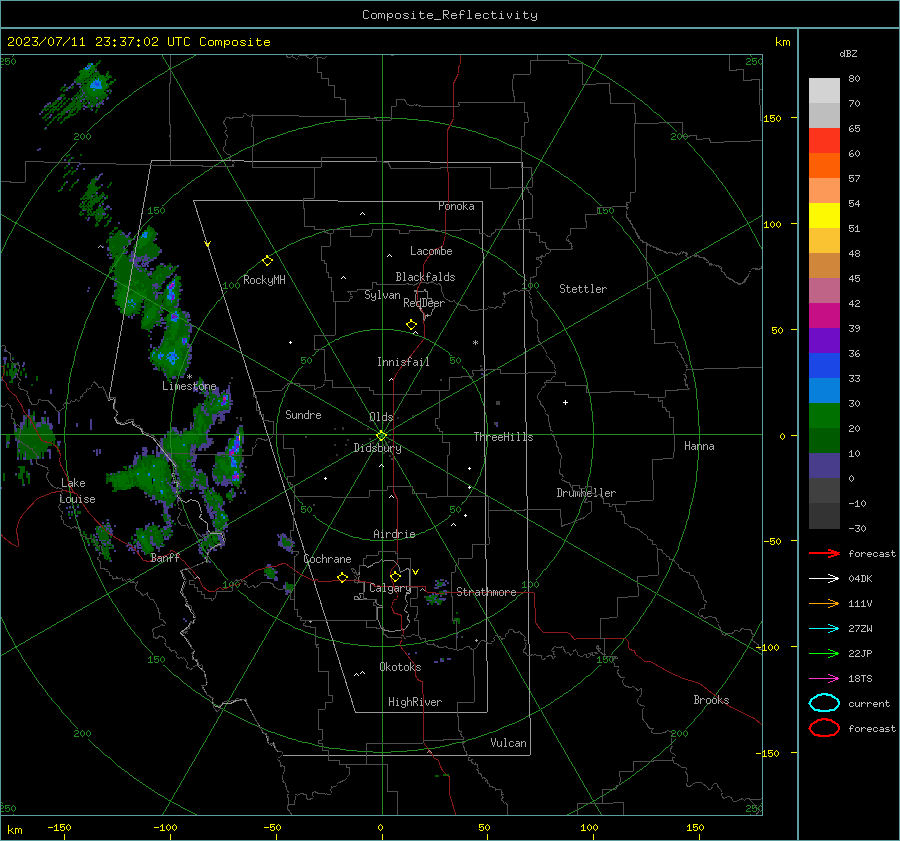Click the Innisfail town label
900x841 pixels.
(403, 362)
